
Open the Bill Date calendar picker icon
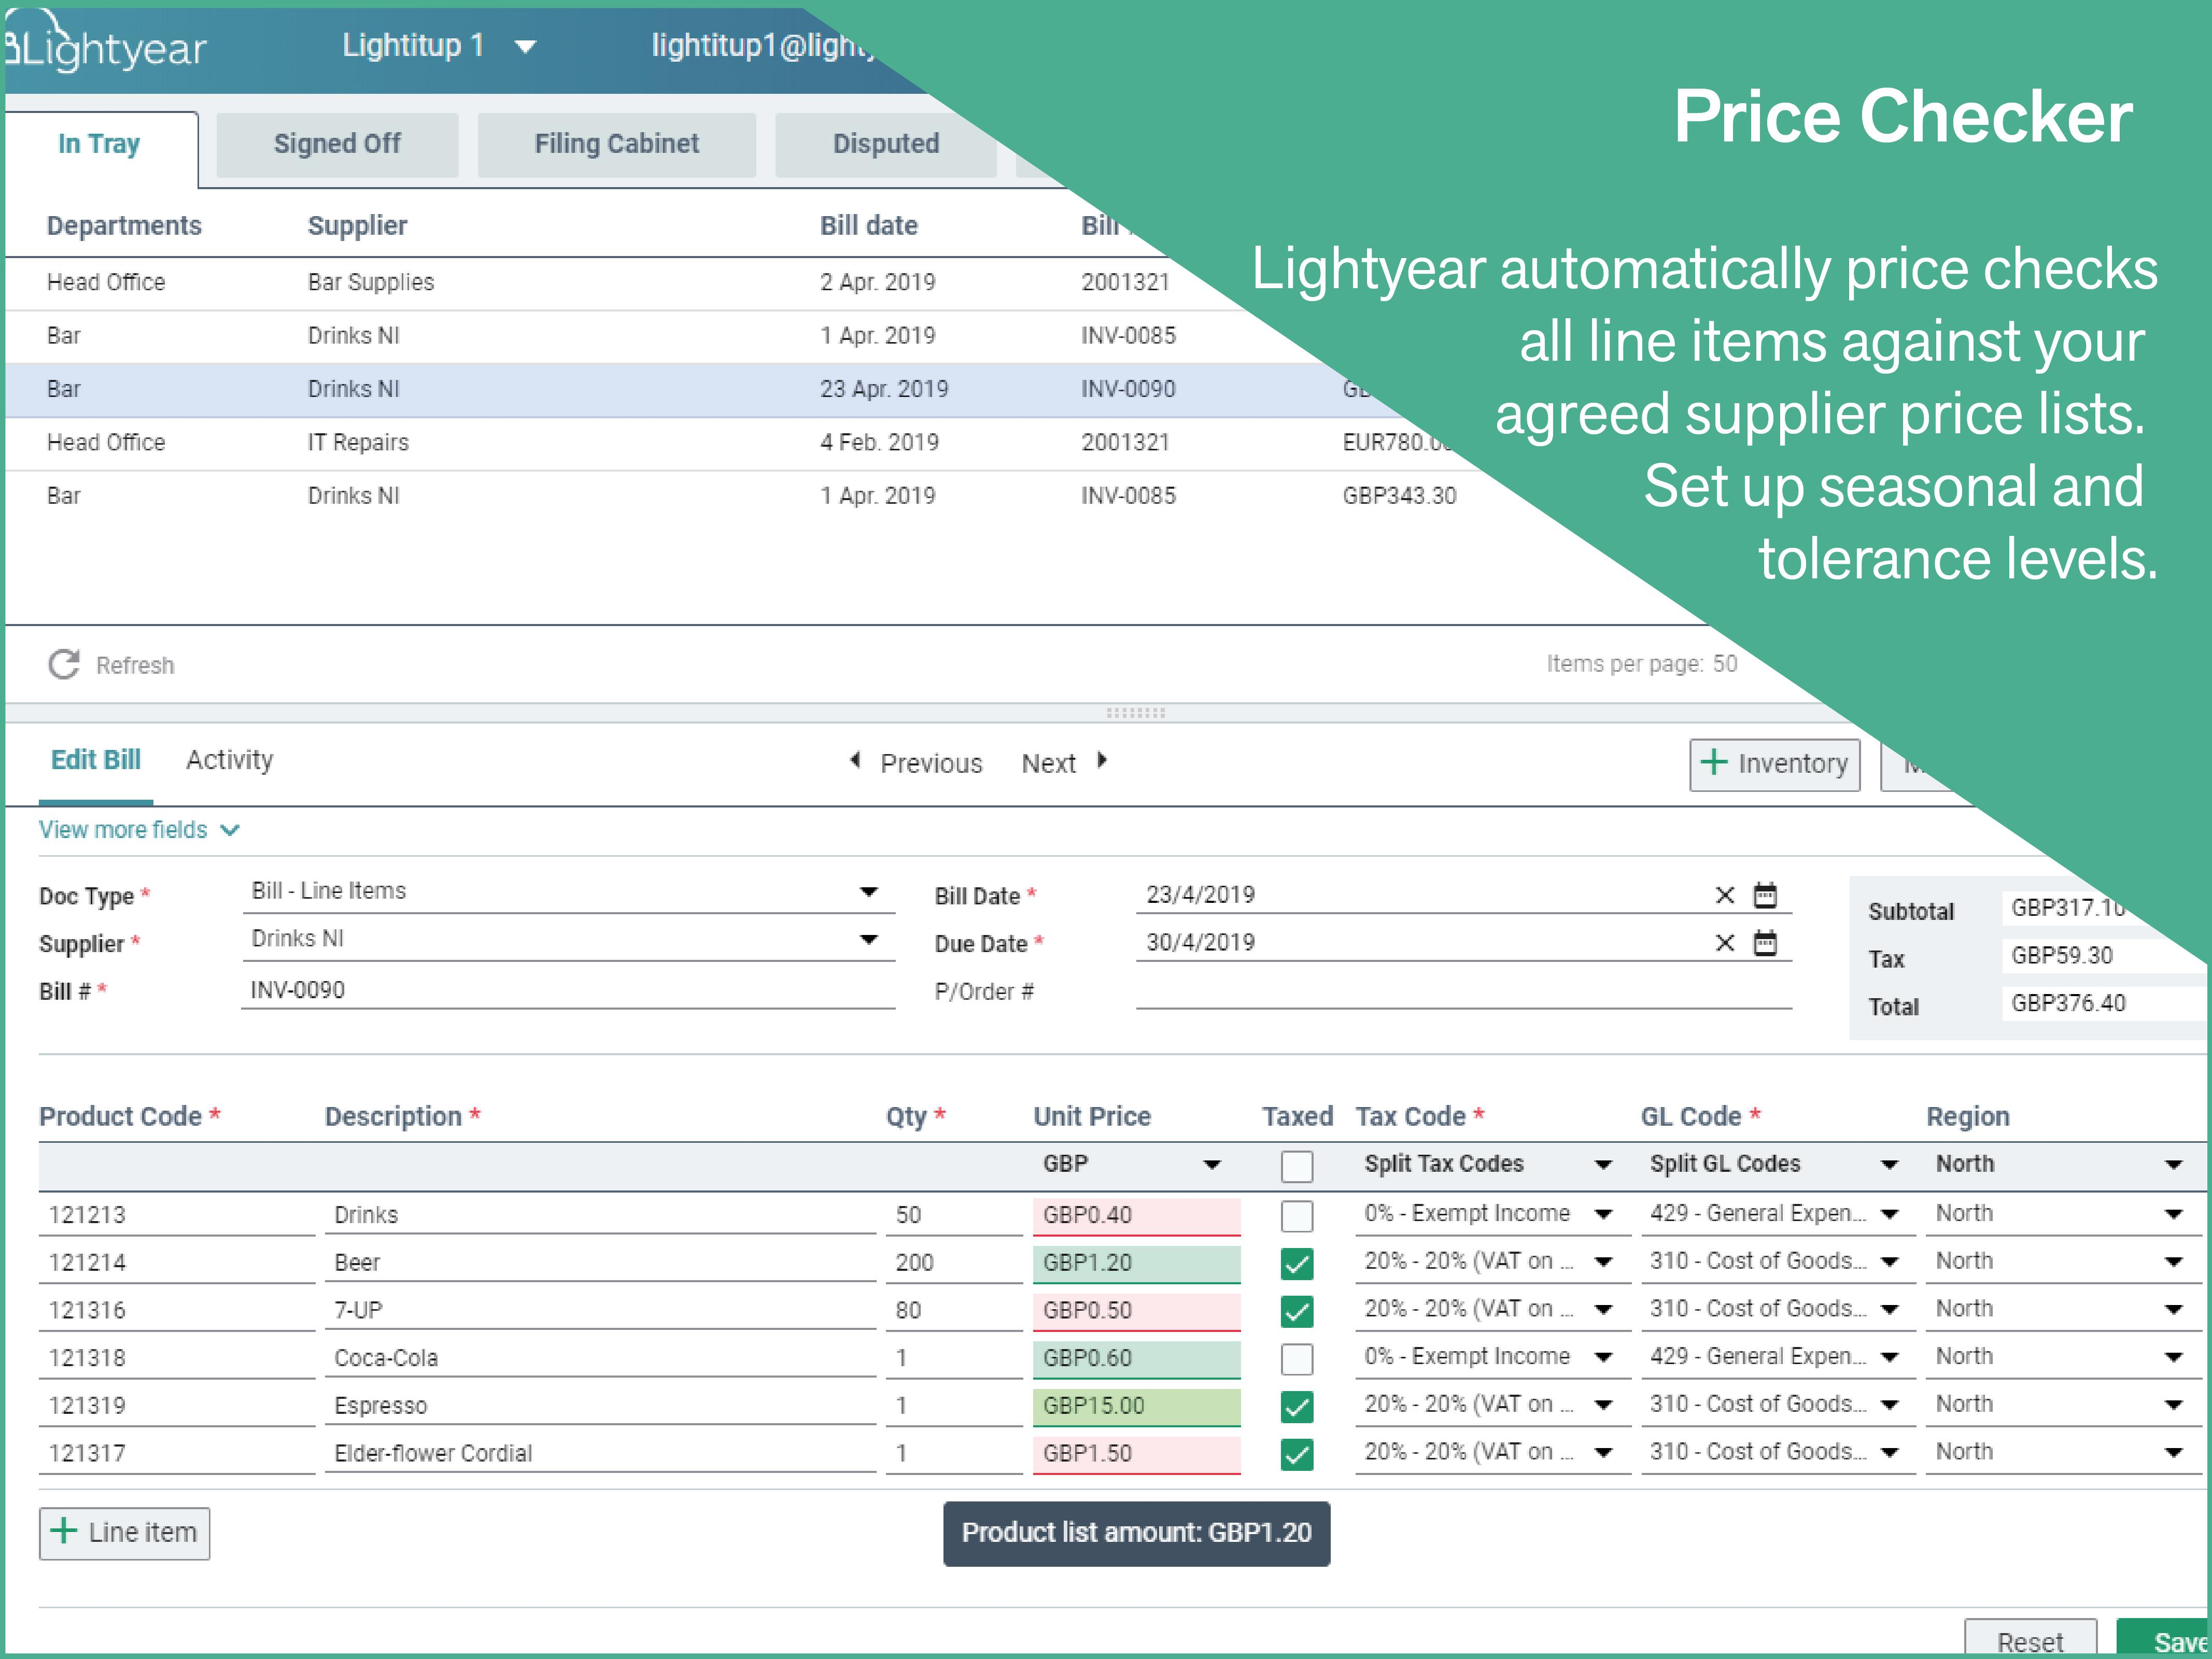click(x=1765, y=895)
